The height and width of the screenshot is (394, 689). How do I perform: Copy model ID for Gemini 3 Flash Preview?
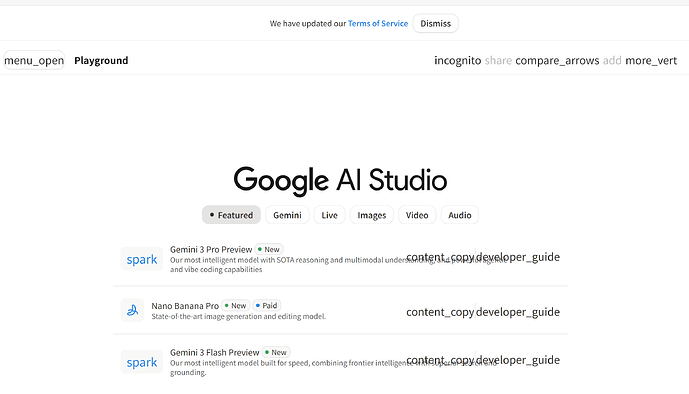(440, 360)
